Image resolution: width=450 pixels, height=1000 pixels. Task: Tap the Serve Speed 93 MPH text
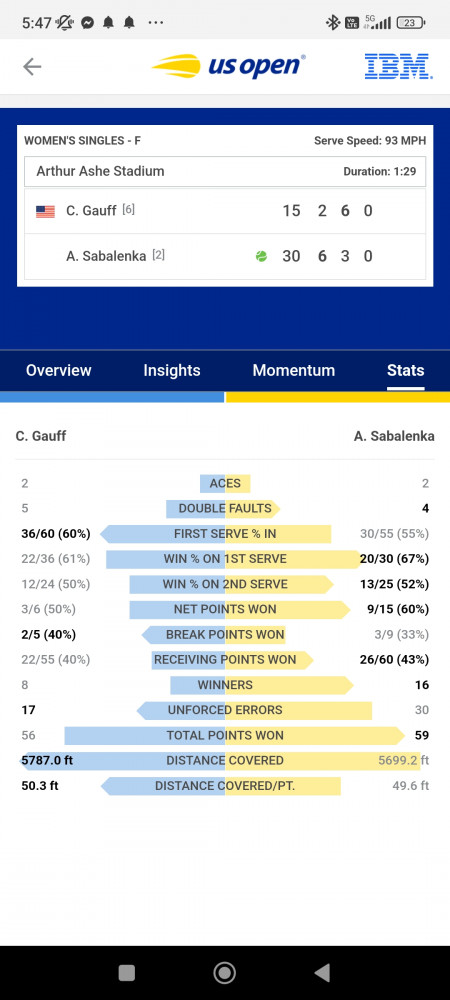point(370,141)
